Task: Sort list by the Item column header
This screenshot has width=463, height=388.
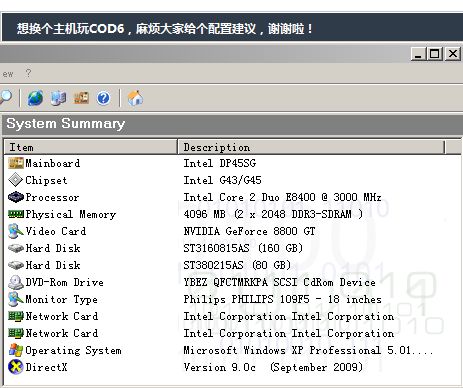Action: pos(90,147)
